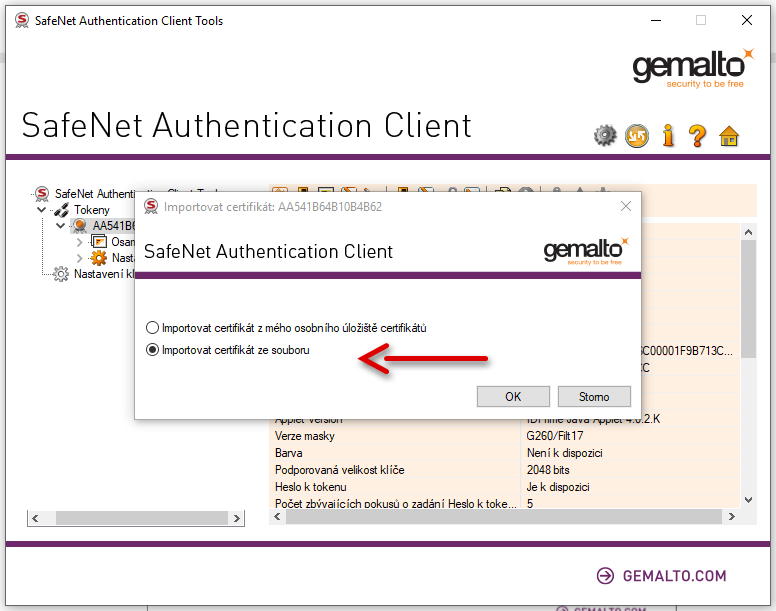Select the Není k dispozici value
Viewport: 776px width, 611px height.
[x=564, y=453]
